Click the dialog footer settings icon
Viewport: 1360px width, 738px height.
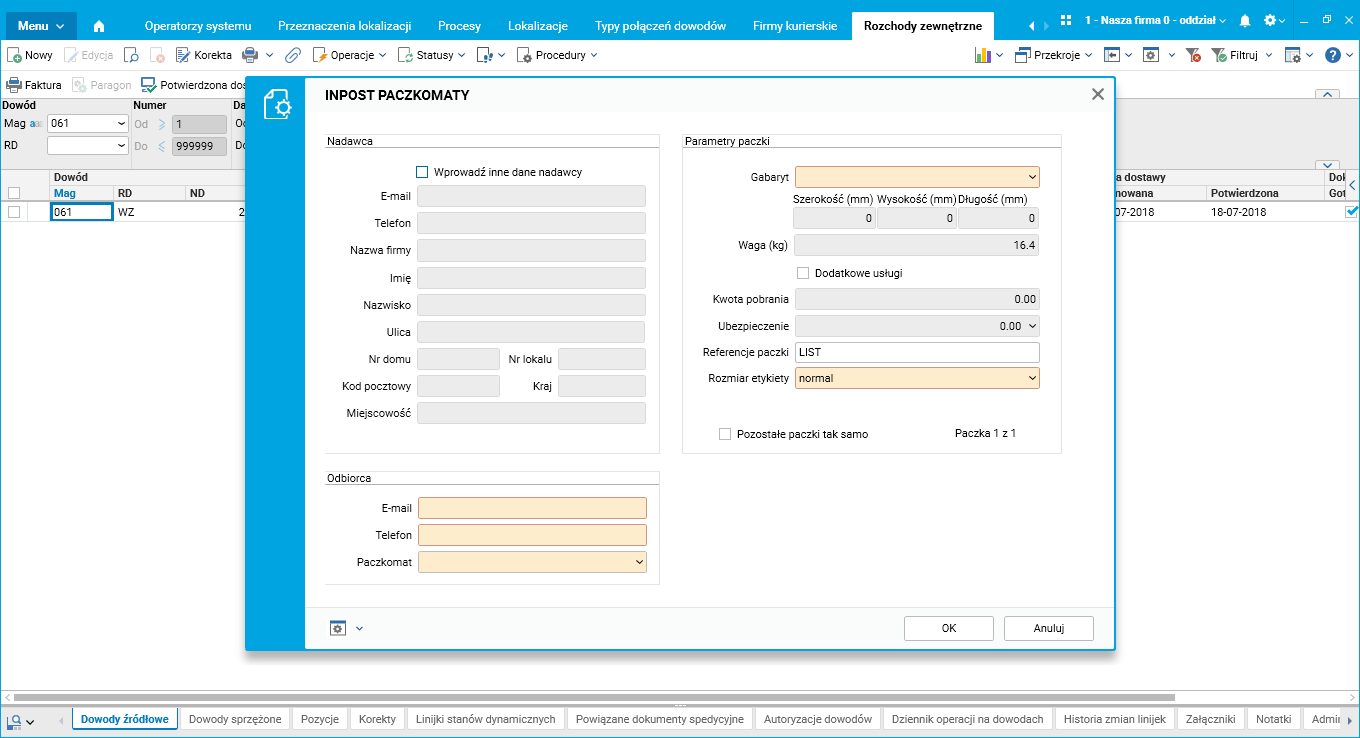click(337, 628)
